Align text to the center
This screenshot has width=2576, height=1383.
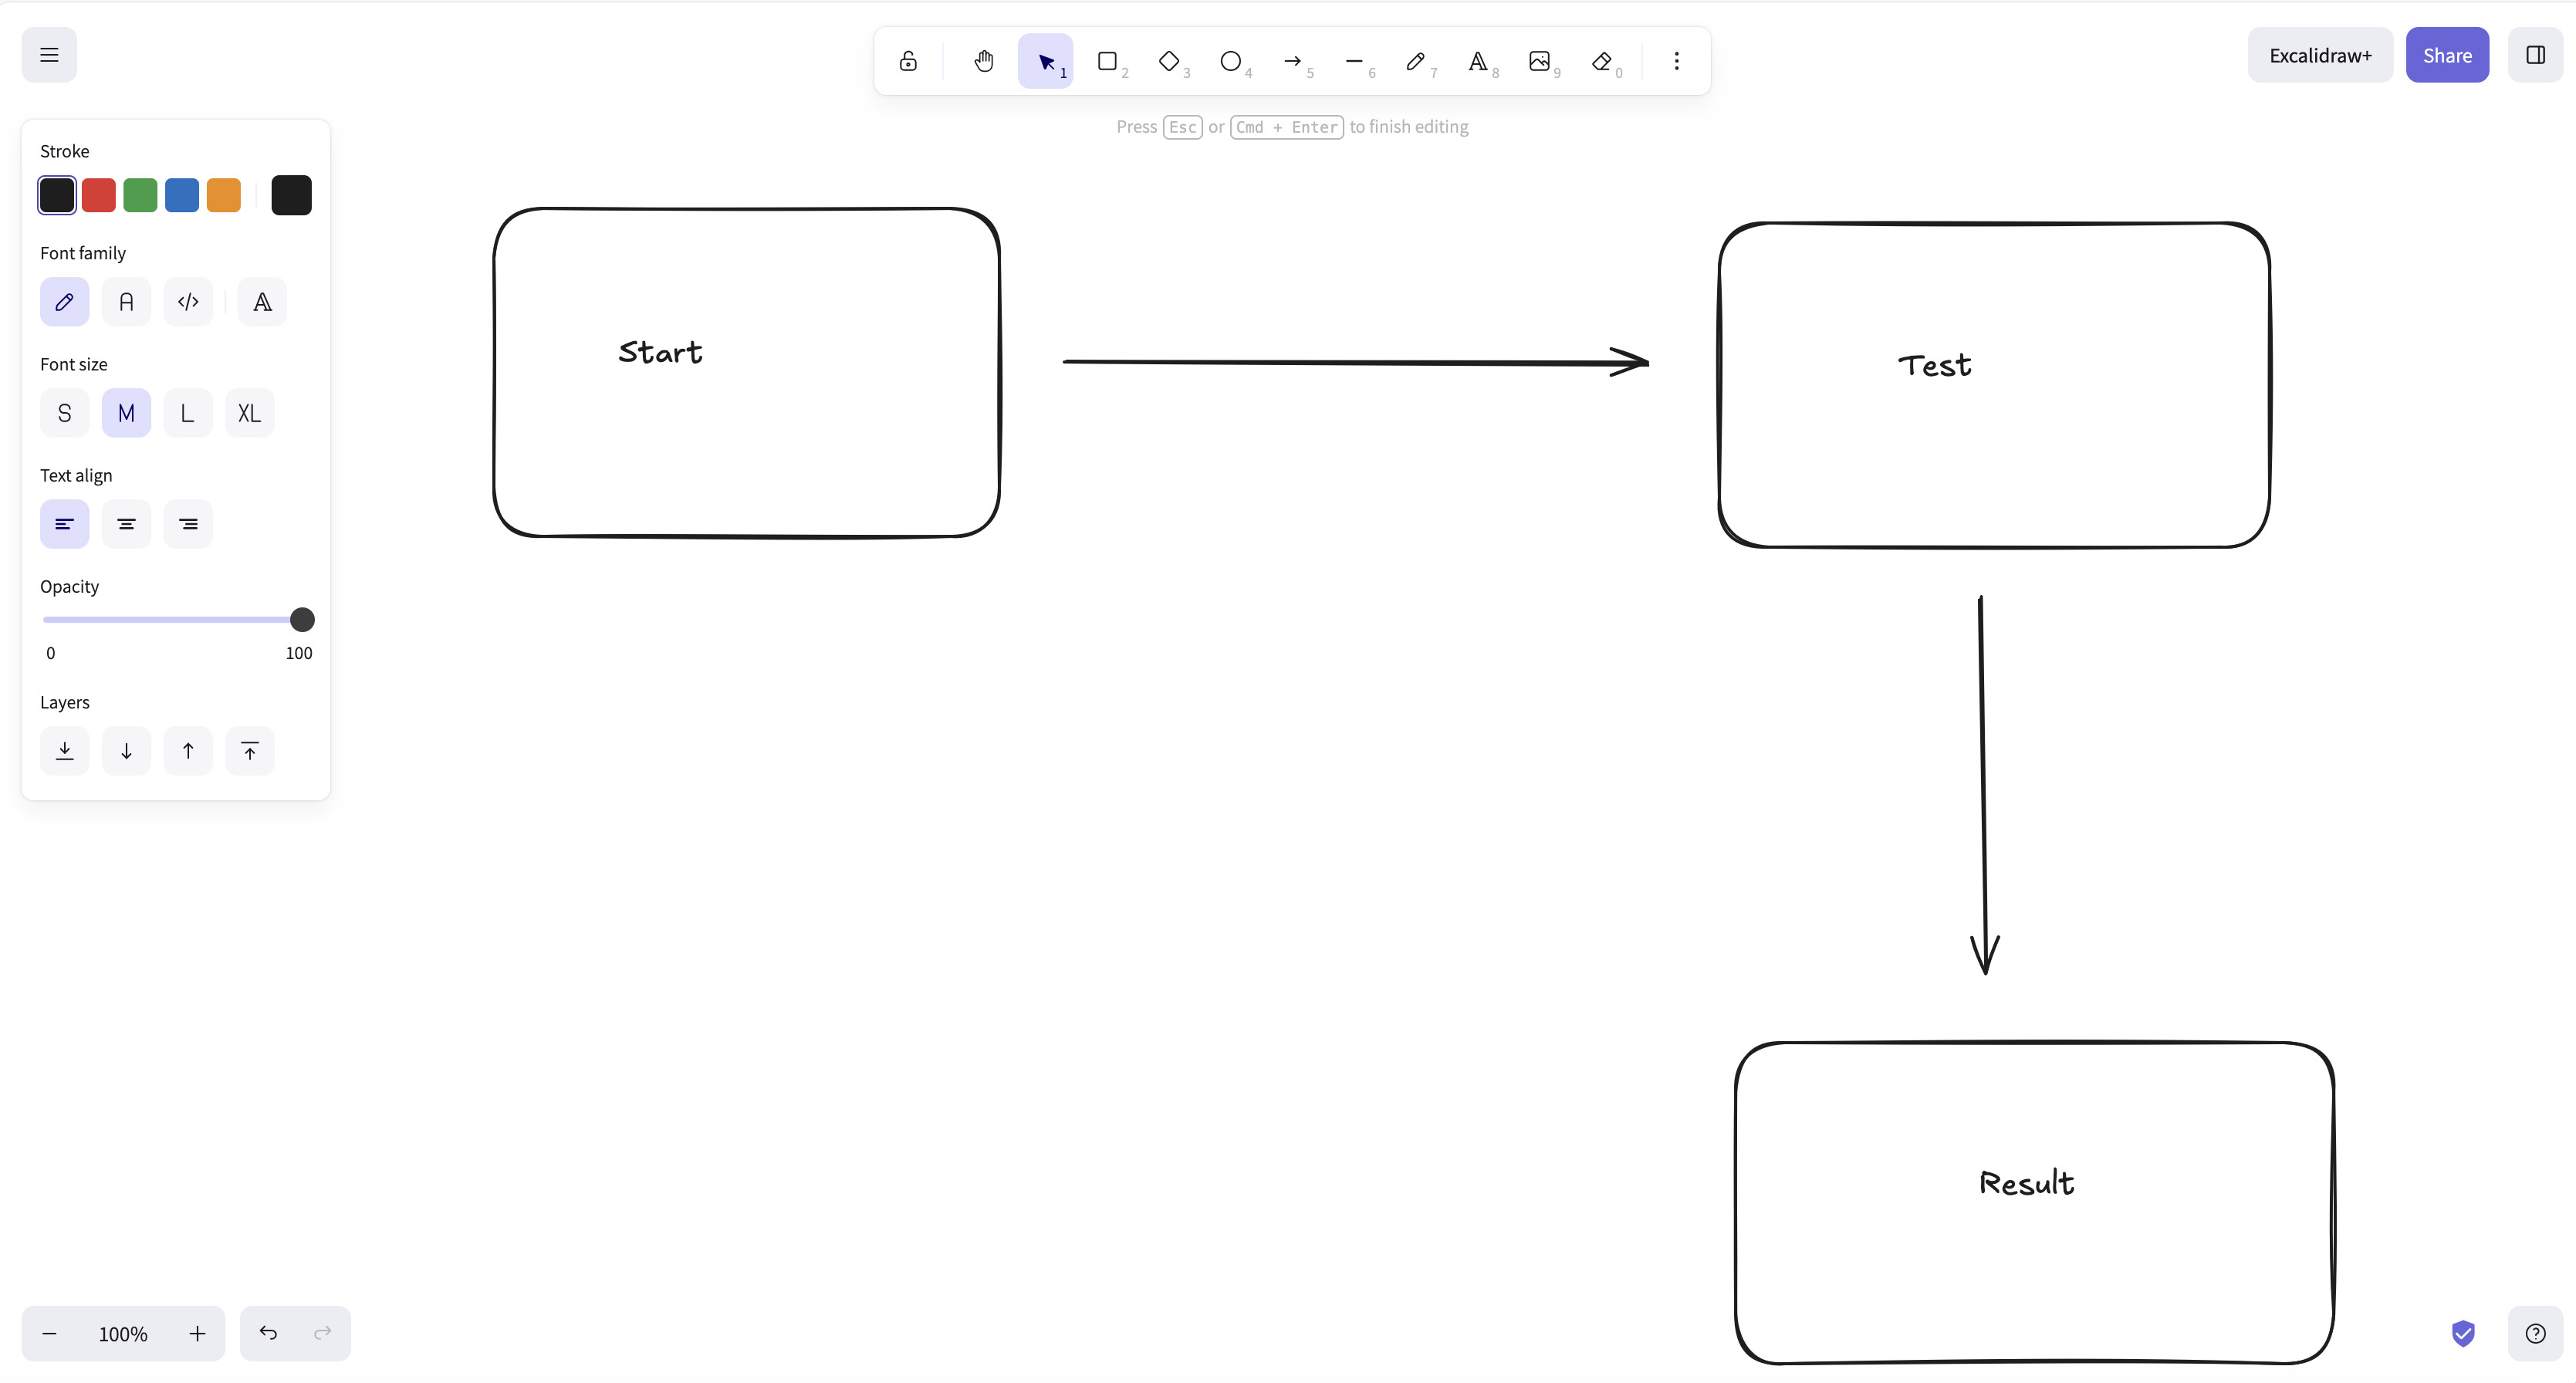click(x=126, y=524)
